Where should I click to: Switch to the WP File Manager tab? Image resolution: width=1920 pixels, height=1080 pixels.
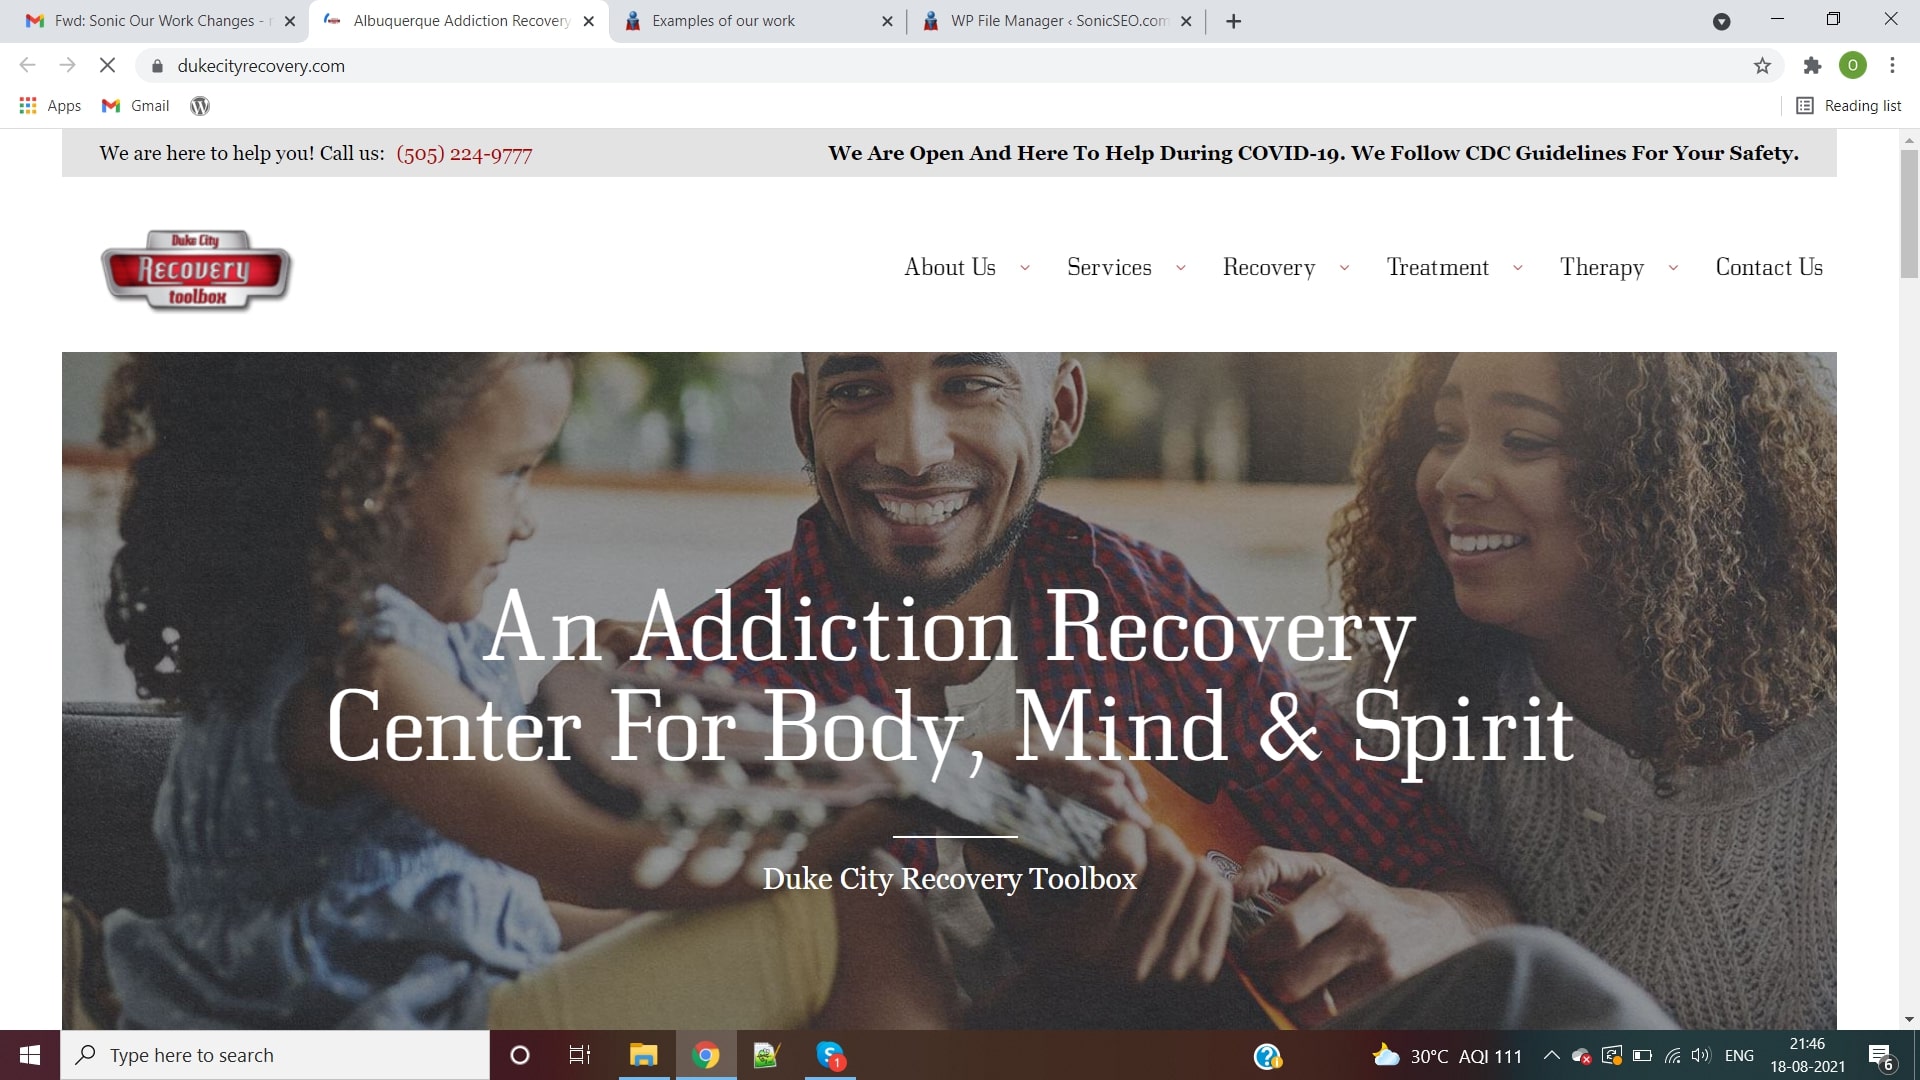pos(1056,21)
